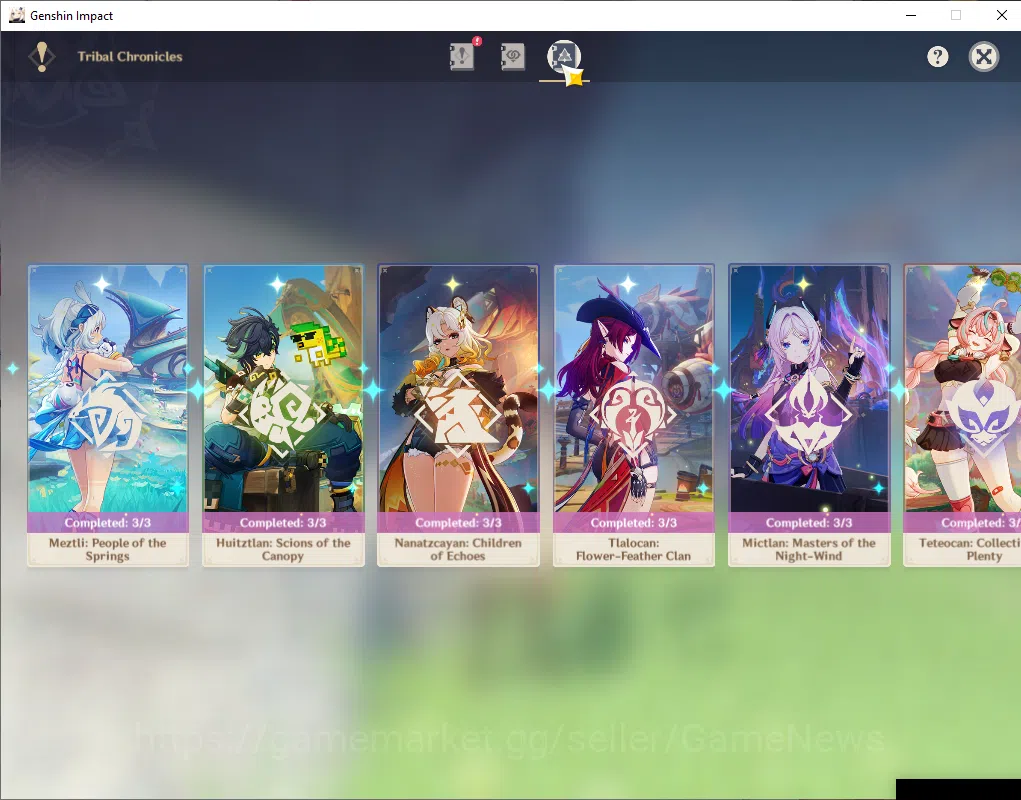
Task: Switch to the second spiral book tab
Action: coord(512,57)
